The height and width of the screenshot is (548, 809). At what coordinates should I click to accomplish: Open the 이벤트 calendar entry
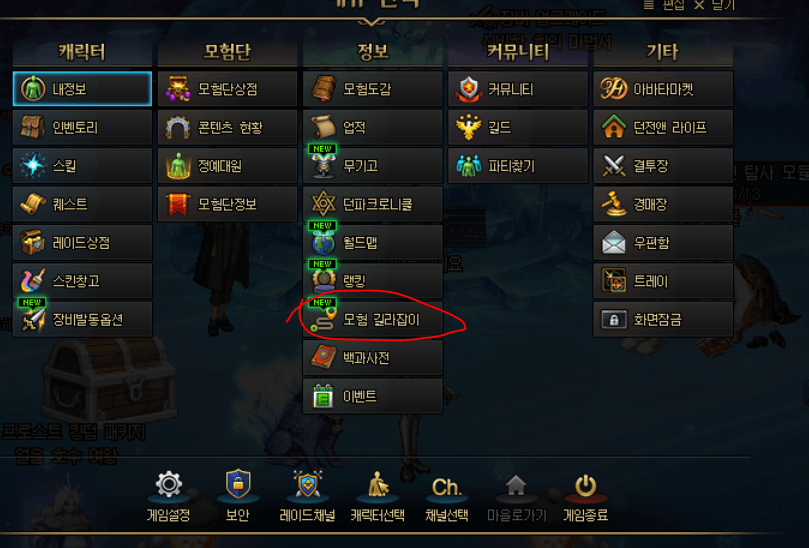point(373,396)
